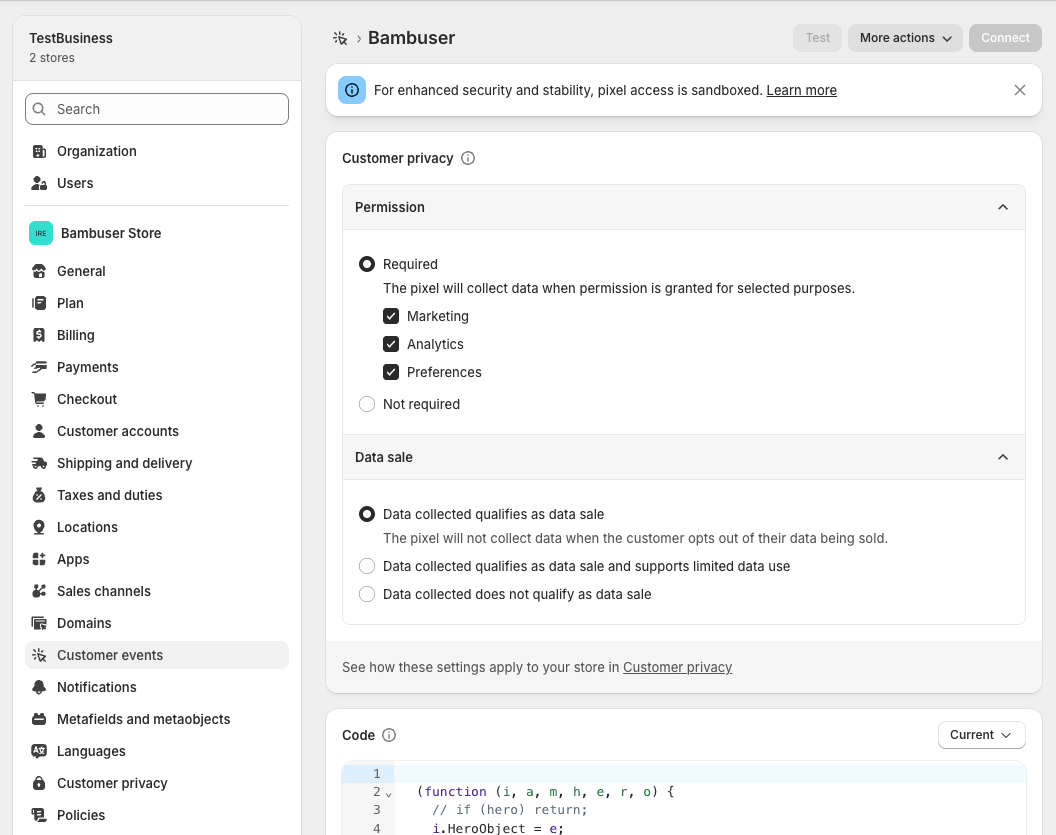Click the Apps grid icon

[x=39, y=559]
